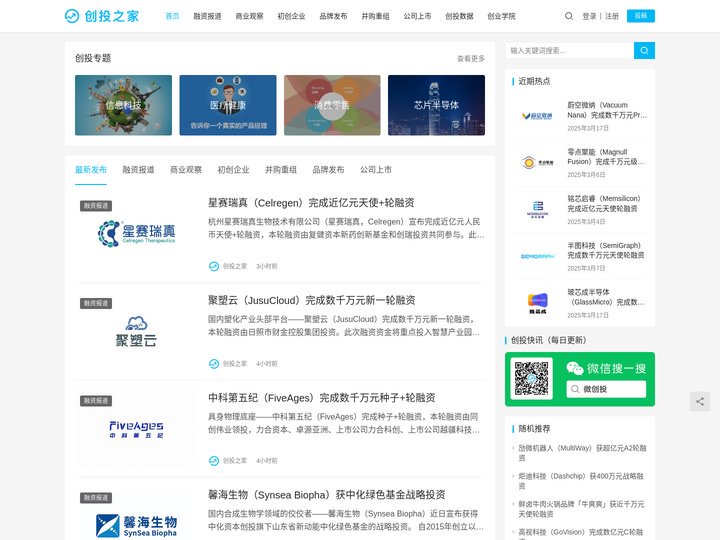This screenshot has width=720, height=540.
Task: Open 创业学院 in top navigation
Action: [x=501, y=16]
